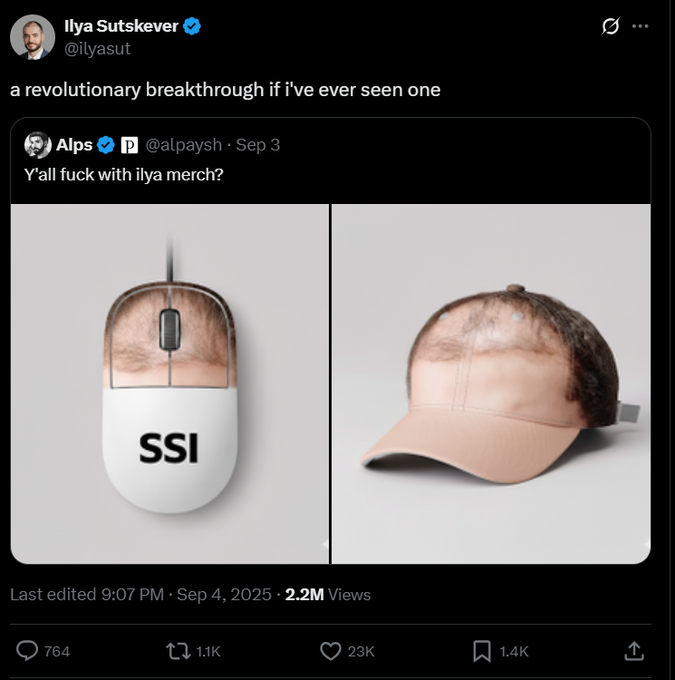The height and width of the screenshot is (680, 675).
Task: Click the share upload arrow icon
Action: tap(632, 651)
